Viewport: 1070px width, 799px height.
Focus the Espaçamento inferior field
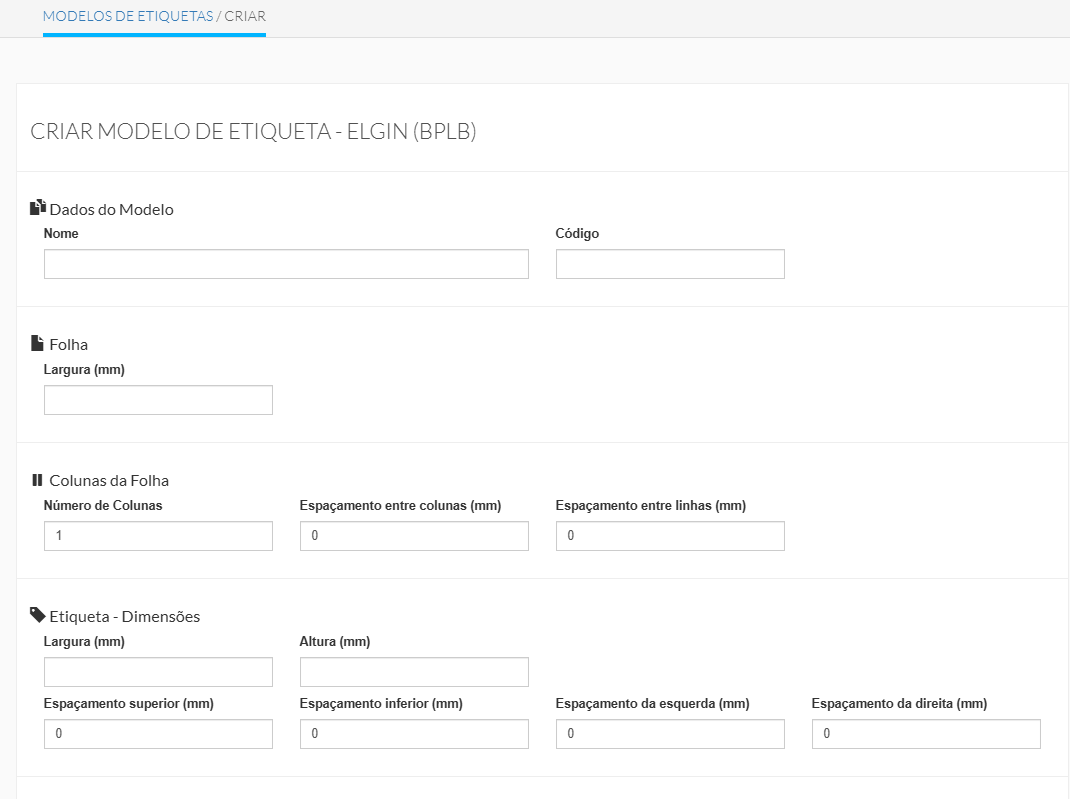coord(414,734)
